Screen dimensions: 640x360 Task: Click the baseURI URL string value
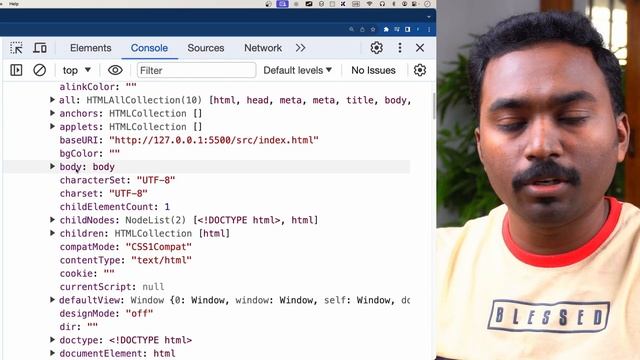(x=214, y=140)
